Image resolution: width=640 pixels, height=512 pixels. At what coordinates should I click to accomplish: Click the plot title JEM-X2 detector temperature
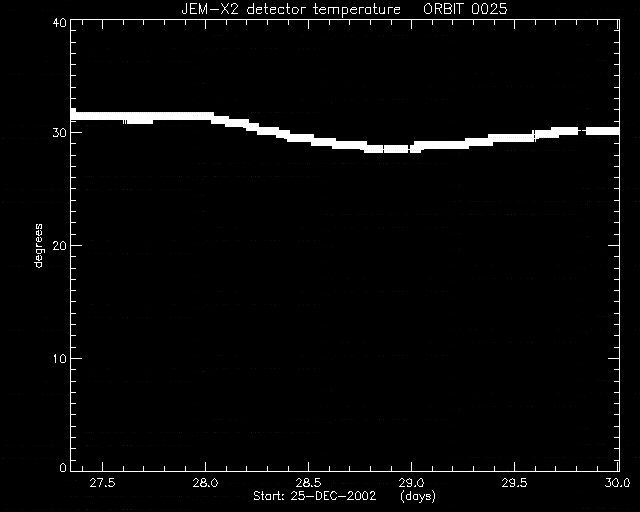point(291,9)
